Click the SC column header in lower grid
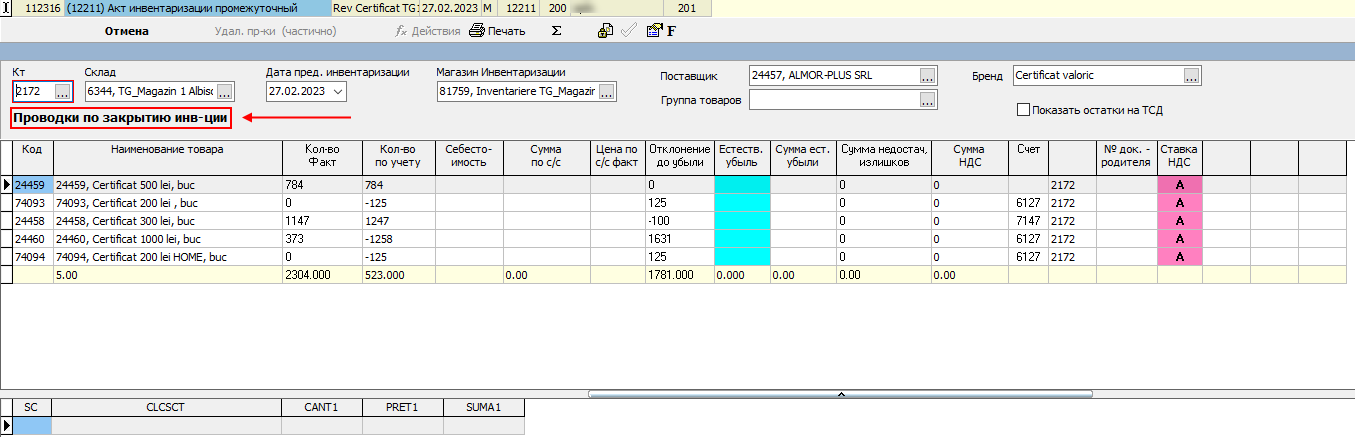 coord(31,408)
